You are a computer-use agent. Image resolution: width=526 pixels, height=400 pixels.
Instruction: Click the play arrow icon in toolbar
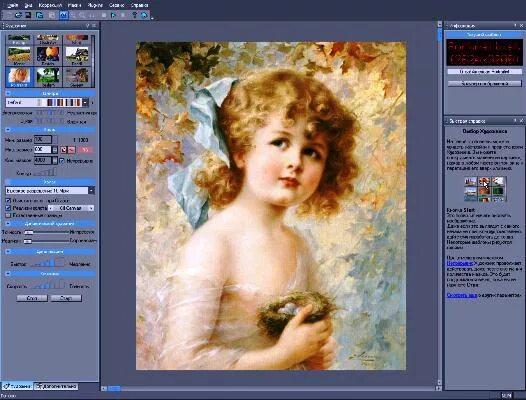click(113, 15)
